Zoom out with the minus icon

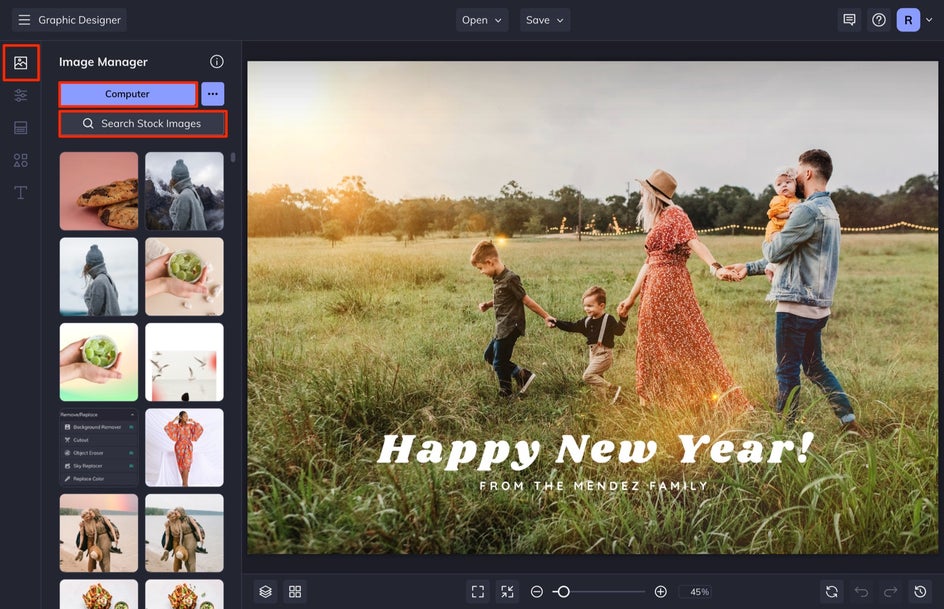536,592
